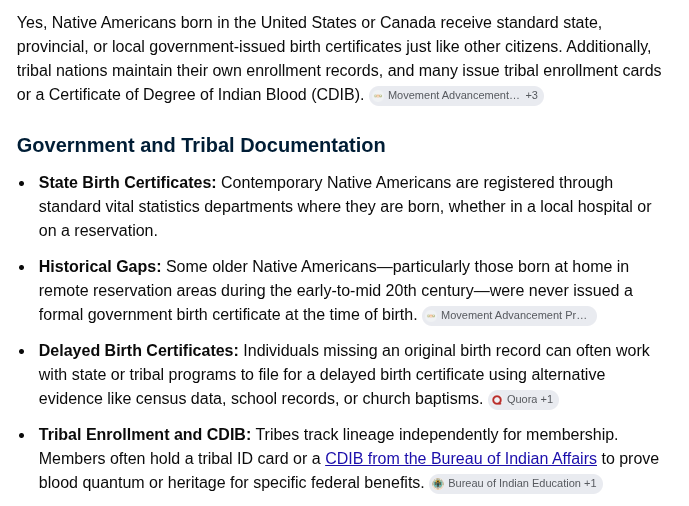The height and width of the screenshot is (506, 689).
Task: Click the Movement Advancement favicon in first citation
Action: [378, 96]
